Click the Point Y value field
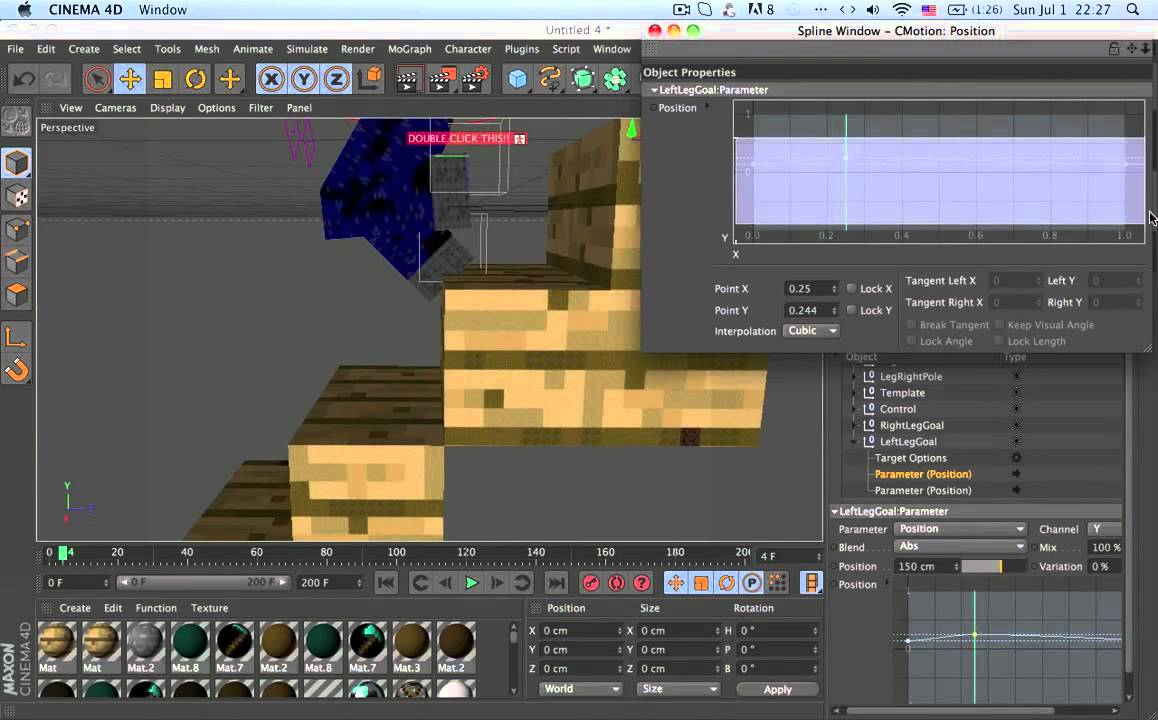Screen dimensions: 1158x720 point(810,310)
